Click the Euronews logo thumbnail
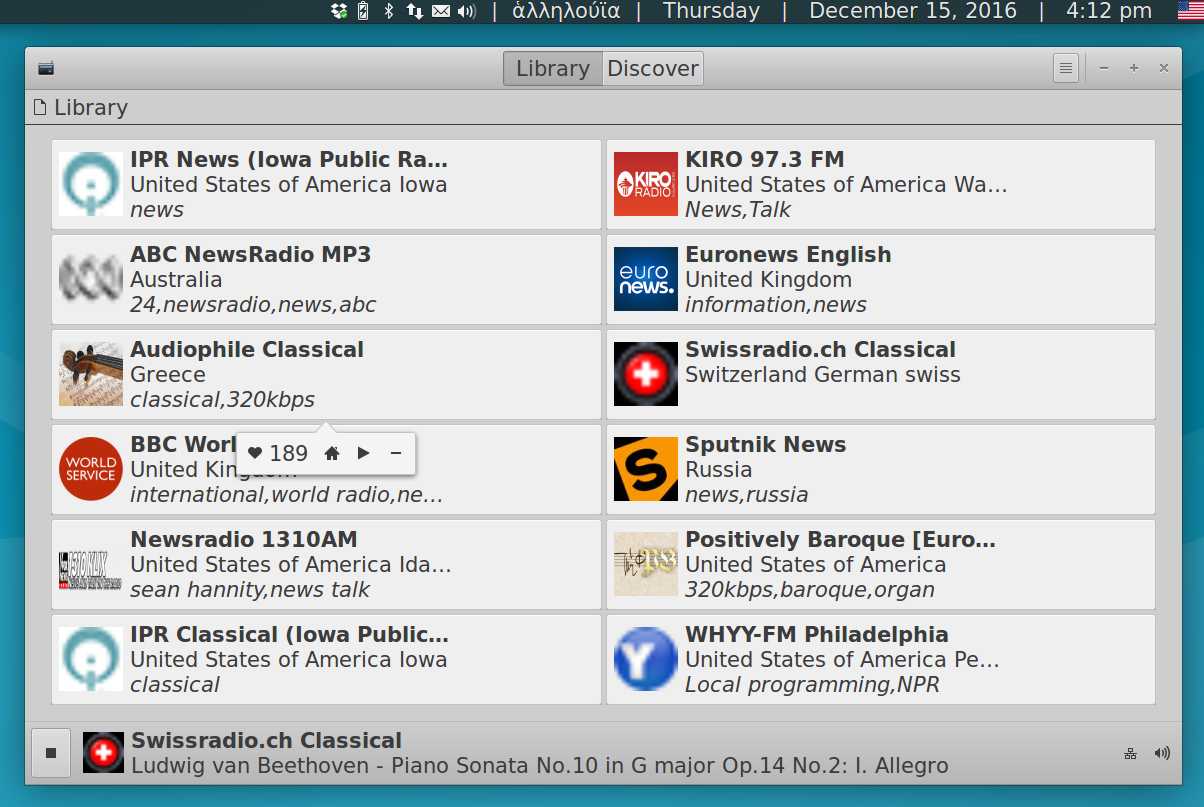1204x807 pixels. pos(646,279)
